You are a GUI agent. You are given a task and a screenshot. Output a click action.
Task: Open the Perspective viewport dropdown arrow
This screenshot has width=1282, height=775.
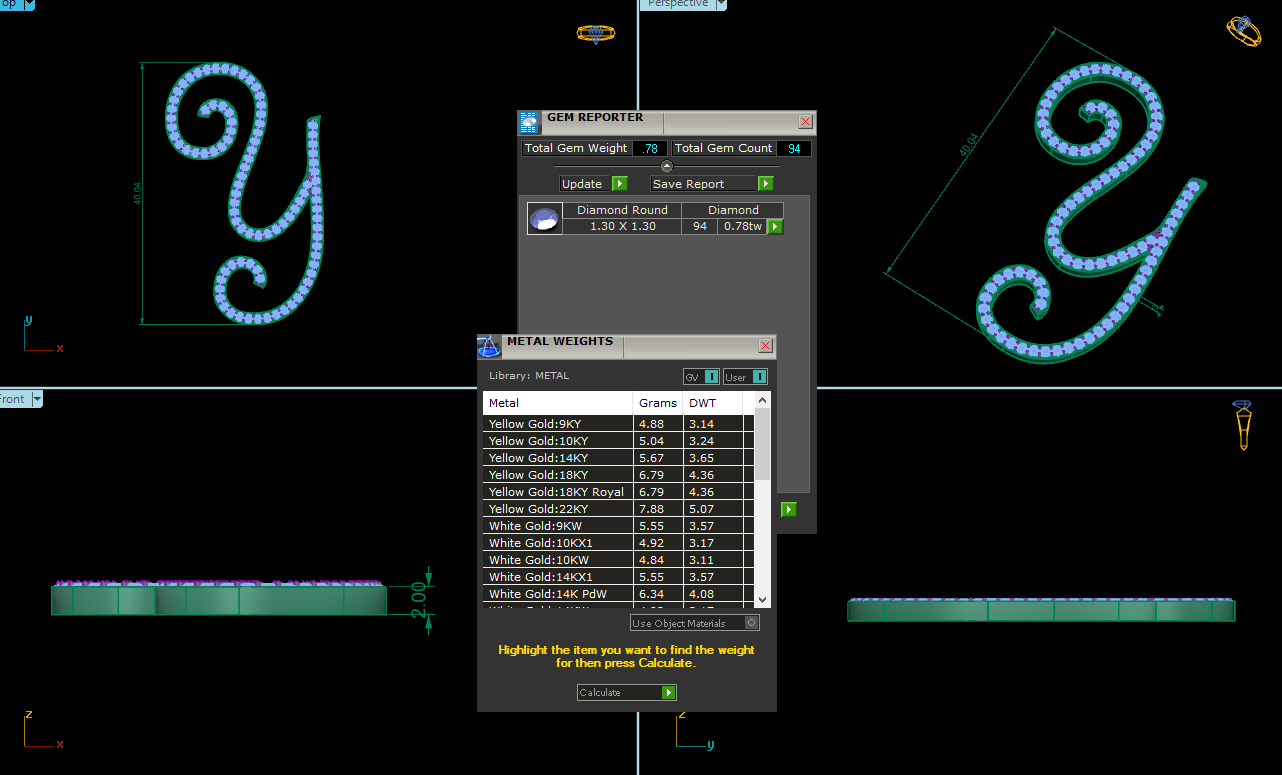coord(720,4)
